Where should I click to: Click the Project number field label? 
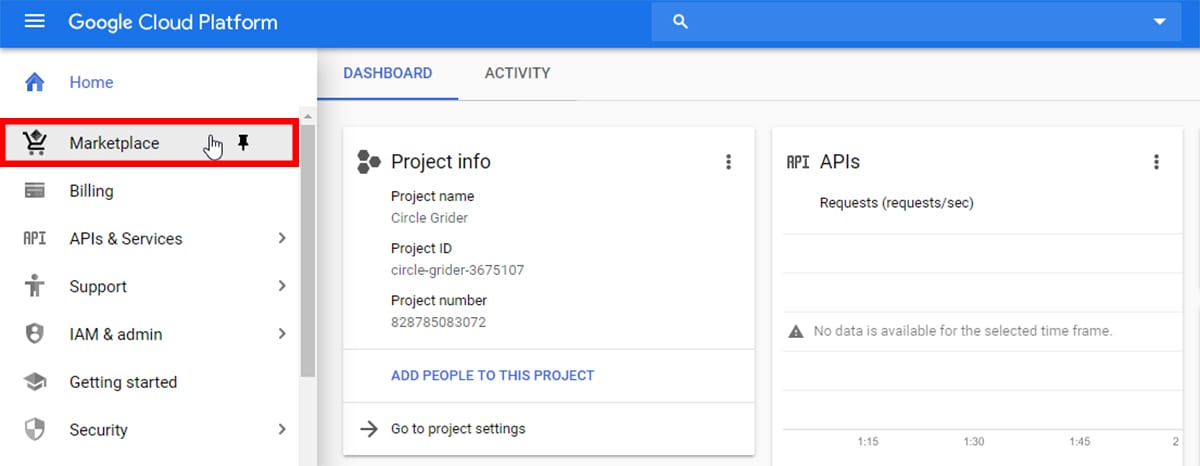coord(439,300)
